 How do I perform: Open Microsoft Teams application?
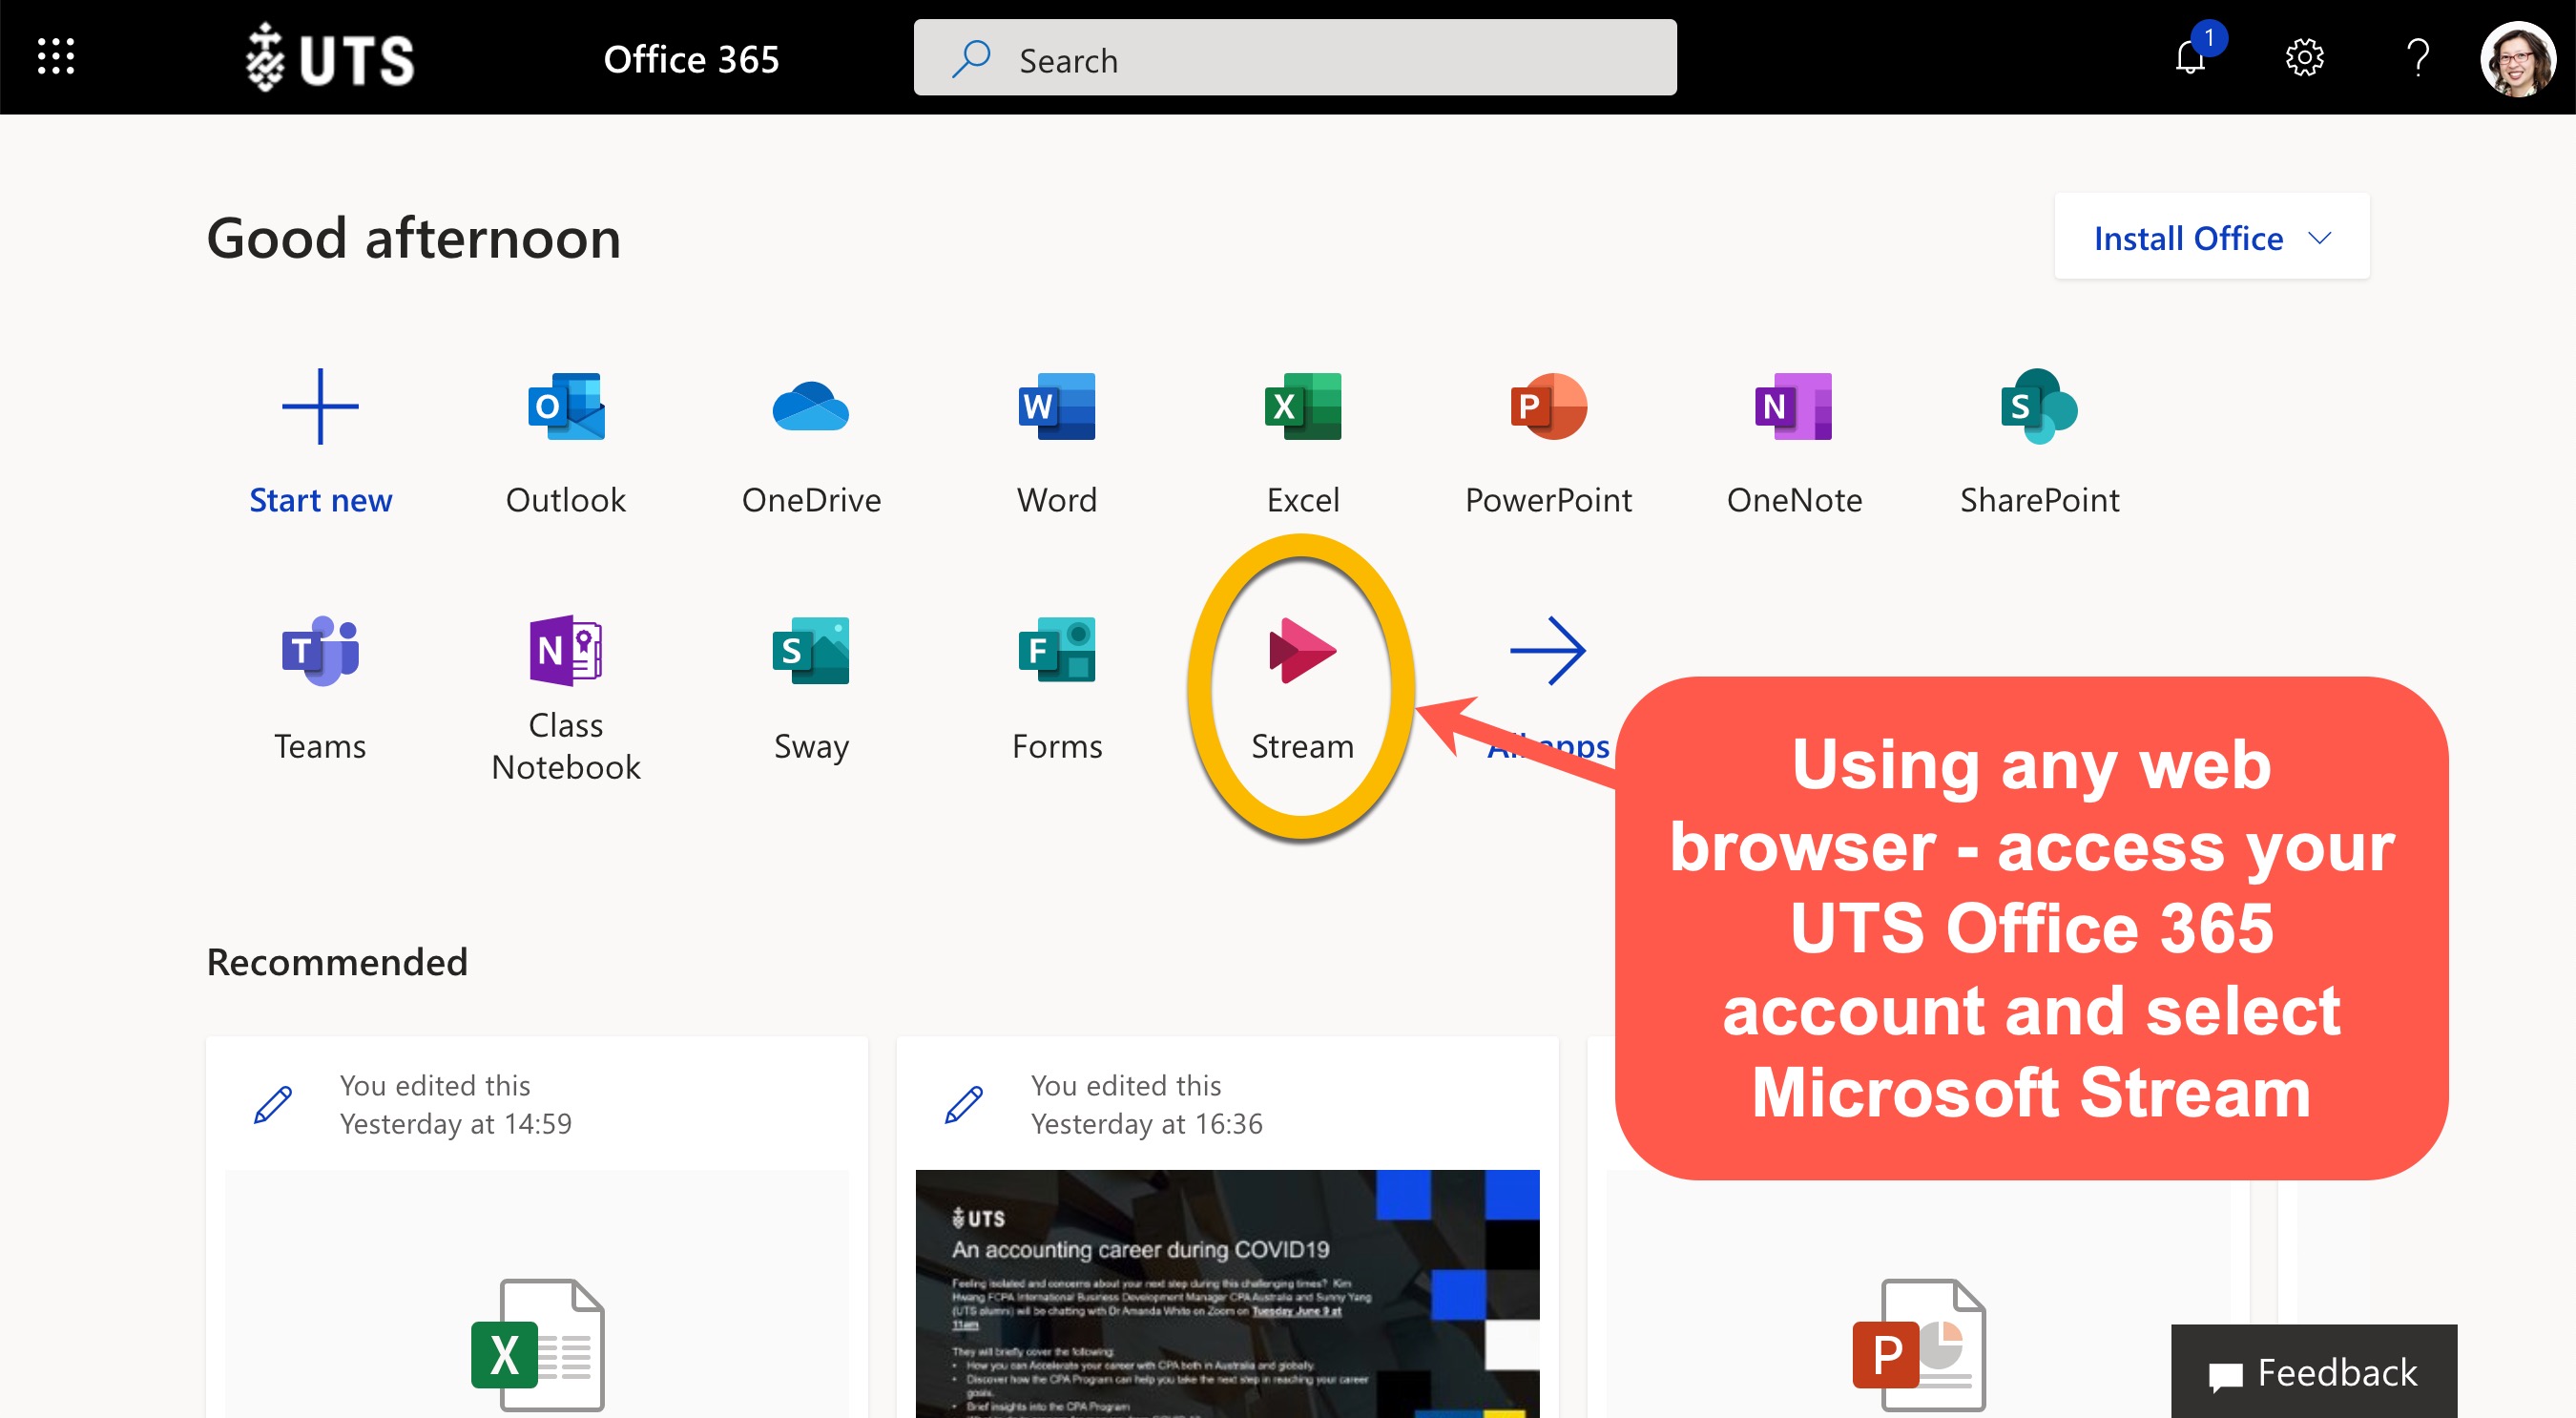(x=320, y=653)
